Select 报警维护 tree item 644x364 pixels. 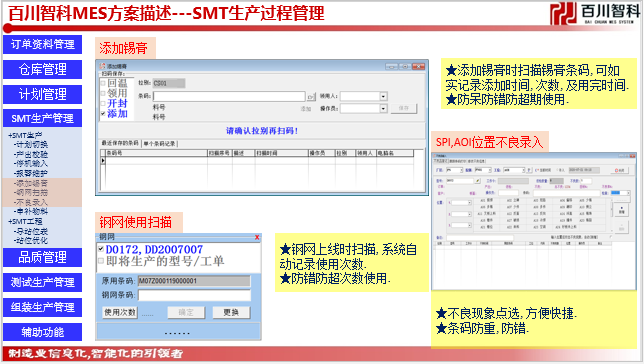pos(31,173)
